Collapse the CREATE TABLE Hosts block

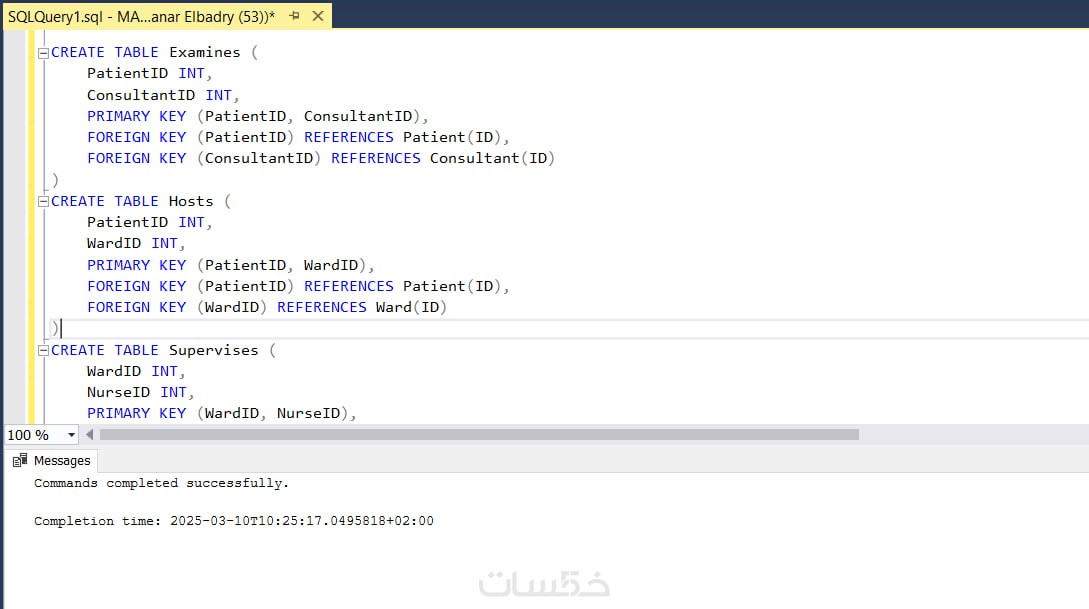[x=43, y=201]
